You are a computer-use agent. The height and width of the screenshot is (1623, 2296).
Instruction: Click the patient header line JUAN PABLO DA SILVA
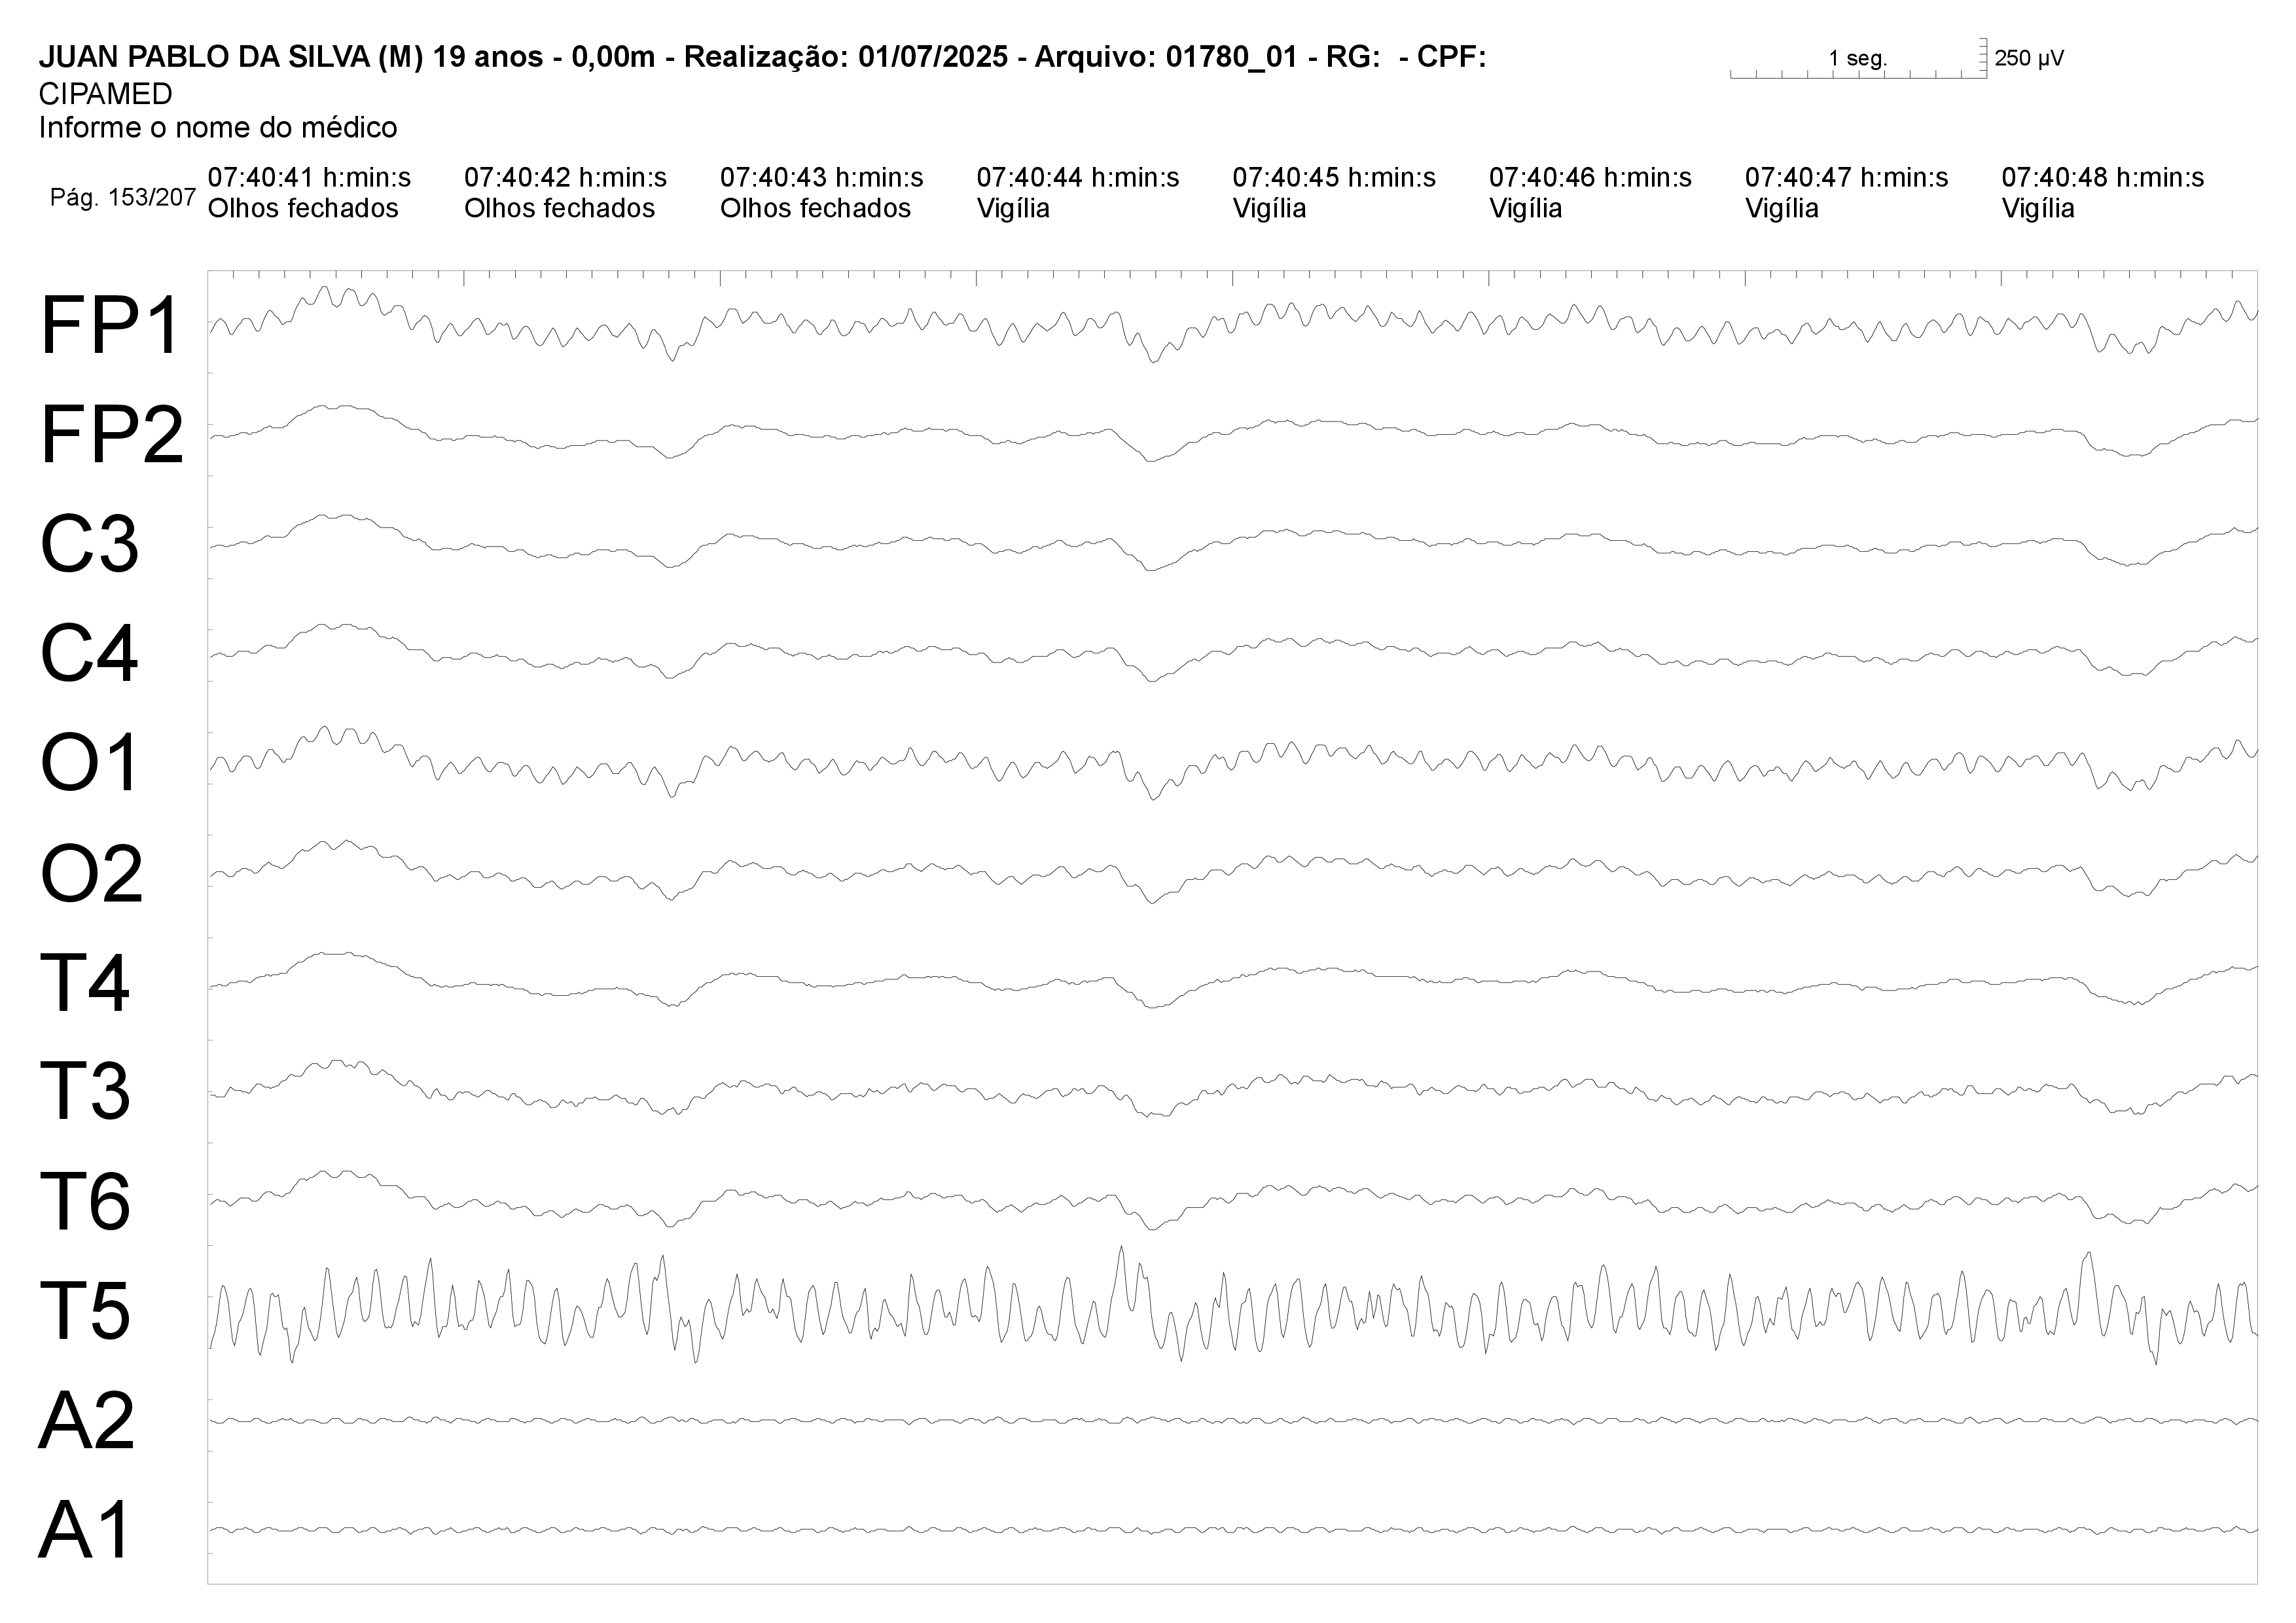(x=762, y=57)
